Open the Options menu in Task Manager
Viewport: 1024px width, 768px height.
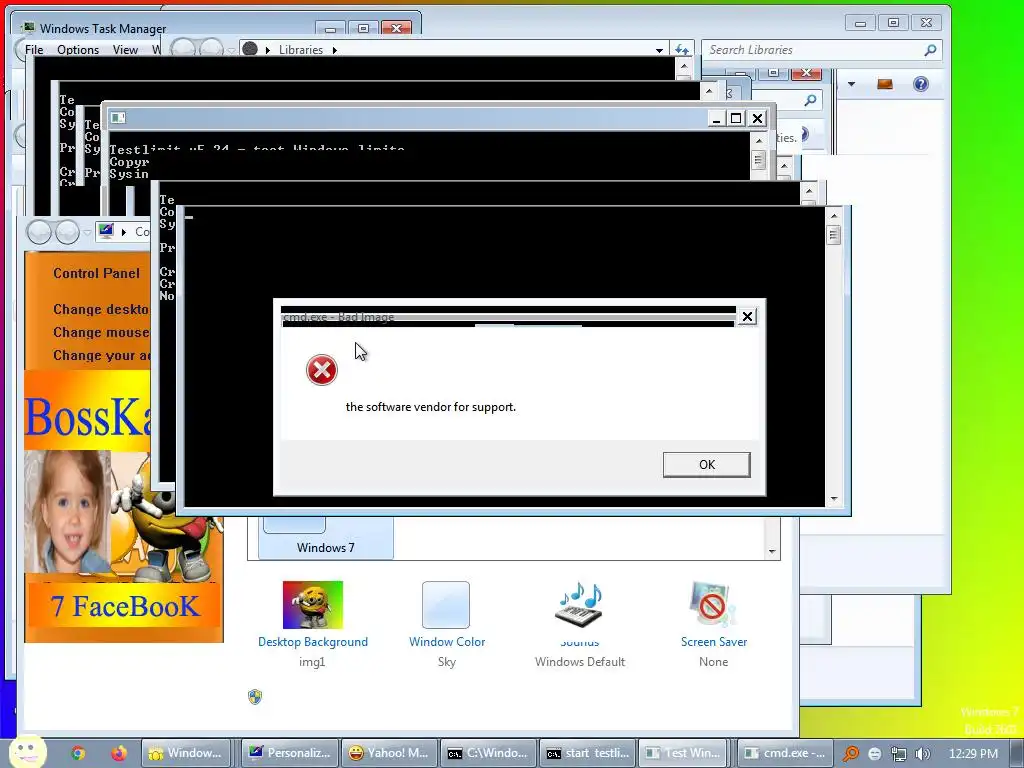point(78,50)
